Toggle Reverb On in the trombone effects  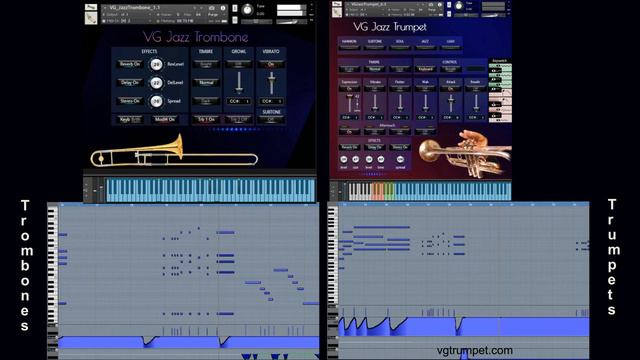coord(130,64)
